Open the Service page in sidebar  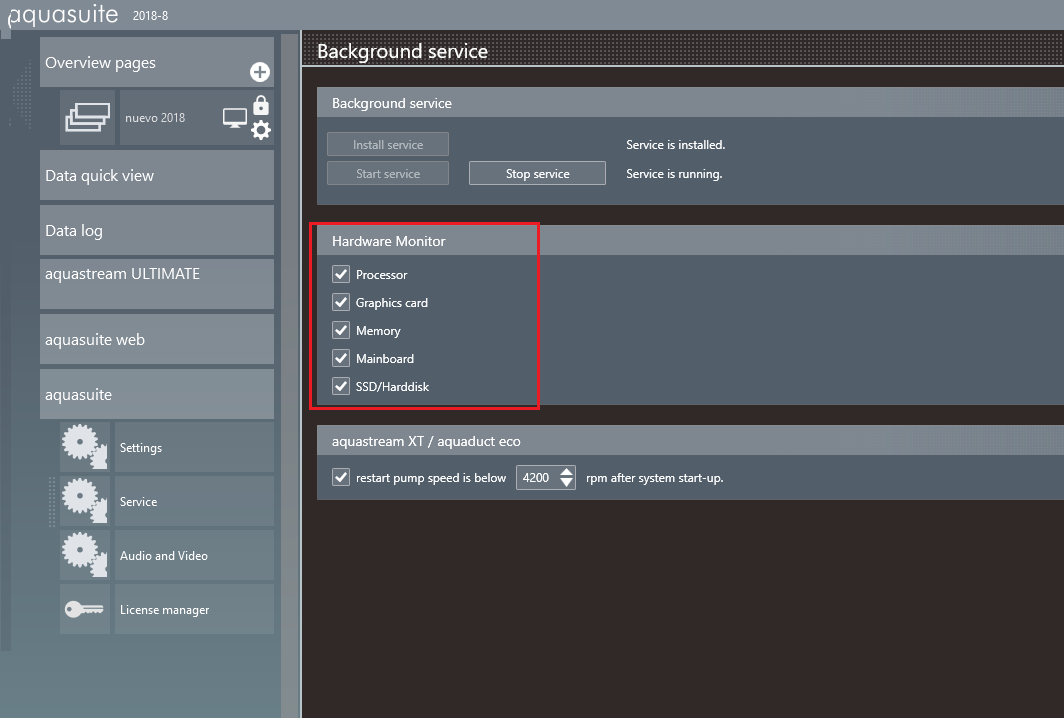point(193,502)
